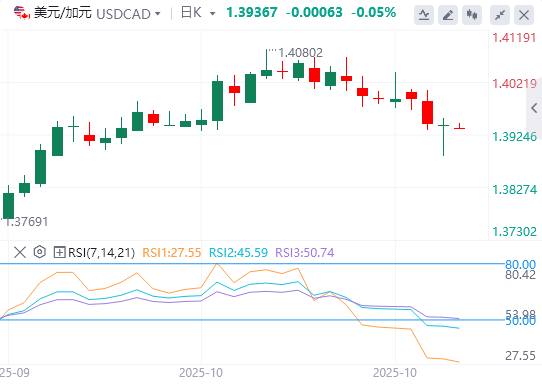Open RSI indicator settings hexagon icon
542x385 pixels.
click(40, 252)
